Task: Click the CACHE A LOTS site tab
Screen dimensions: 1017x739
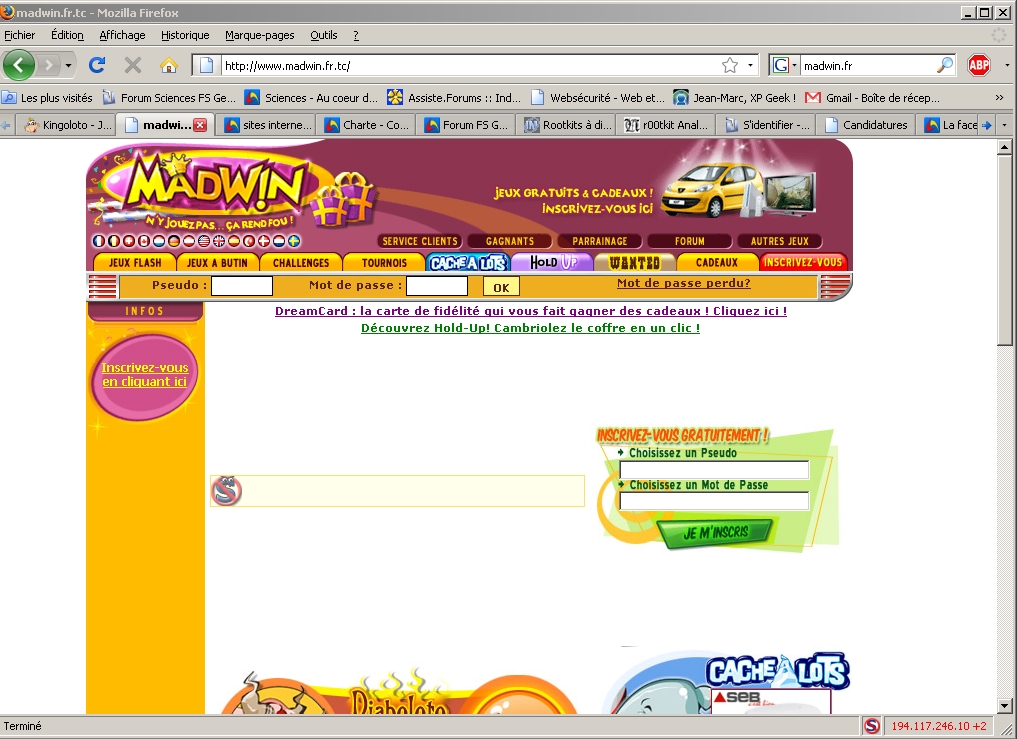Action: [x=468, y=262]
